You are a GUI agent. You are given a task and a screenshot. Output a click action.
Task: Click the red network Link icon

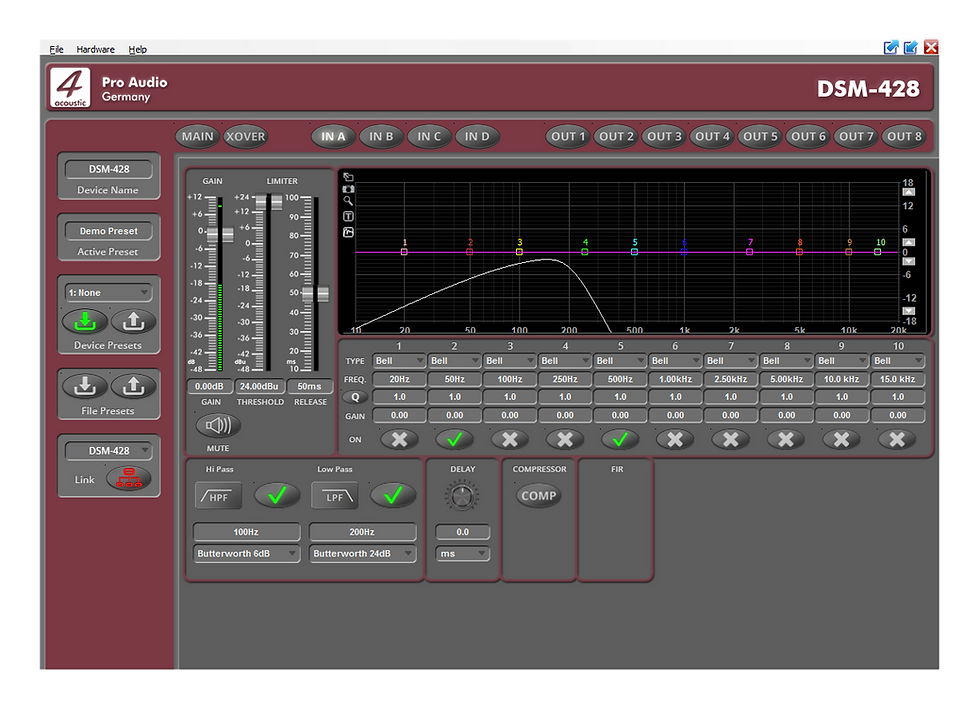click(129, 479)
